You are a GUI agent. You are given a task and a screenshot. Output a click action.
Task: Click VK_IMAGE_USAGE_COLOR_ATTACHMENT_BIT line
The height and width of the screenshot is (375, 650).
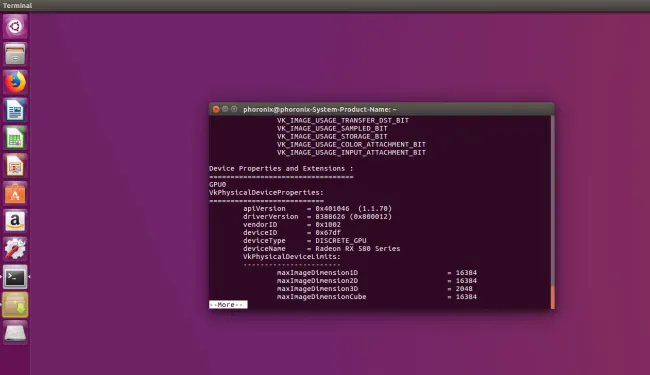[351, 144]
